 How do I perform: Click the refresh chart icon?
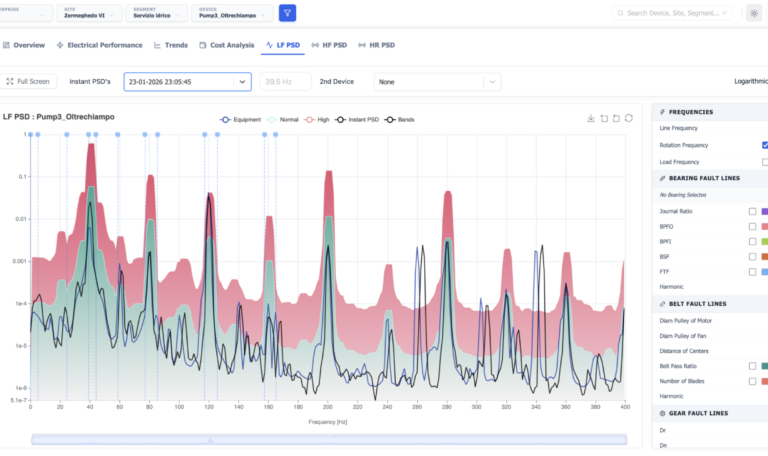(629, 119)
